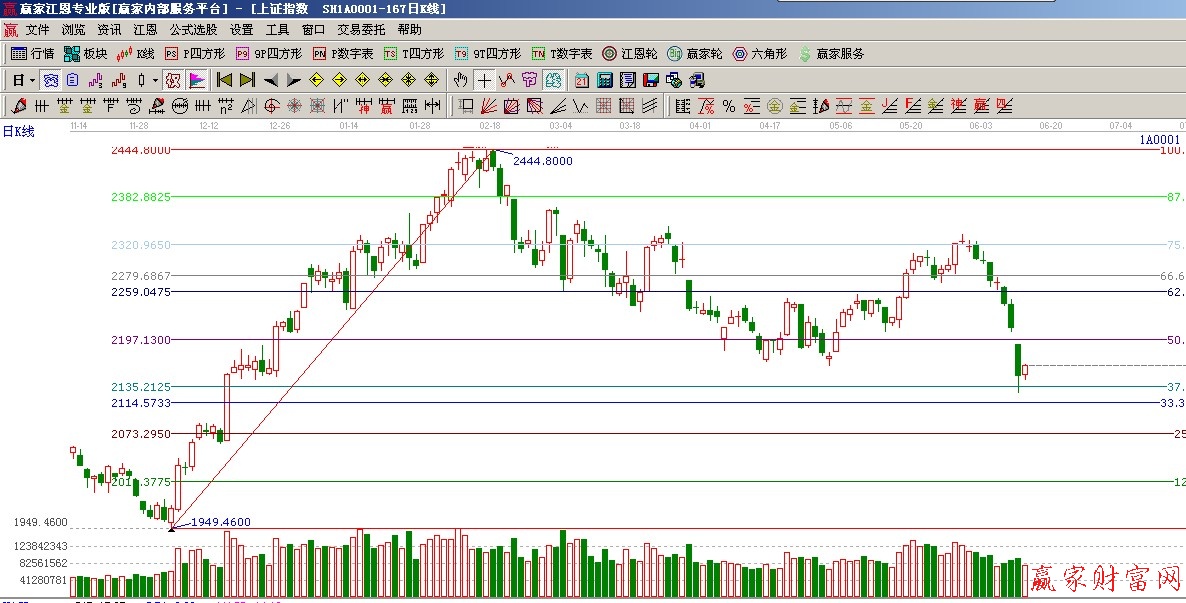Toggle the crosshair cursor tool
The height and width of the screenshot is (603, 1186).
(484, 80)
